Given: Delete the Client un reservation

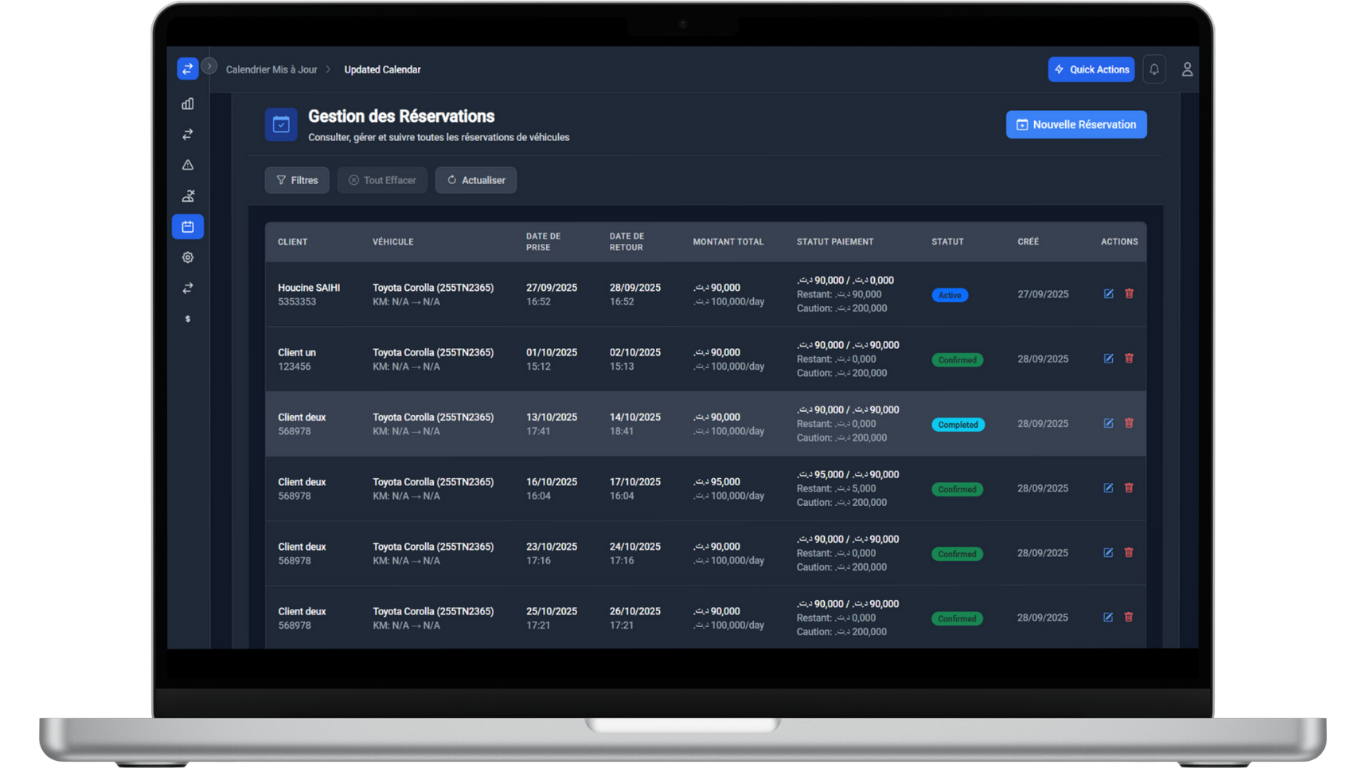Looking at the screenshot, I should pos(1129,358).
